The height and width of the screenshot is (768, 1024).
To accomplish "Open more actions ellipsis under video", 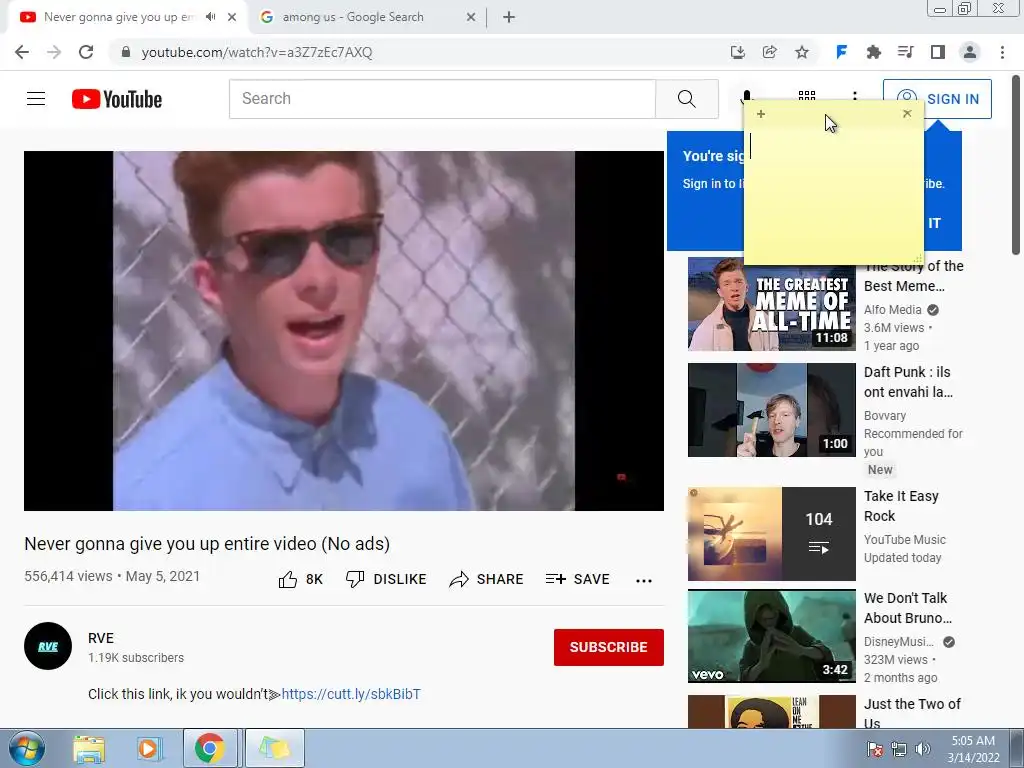I will pyautogui.click(x=644, y=581).
